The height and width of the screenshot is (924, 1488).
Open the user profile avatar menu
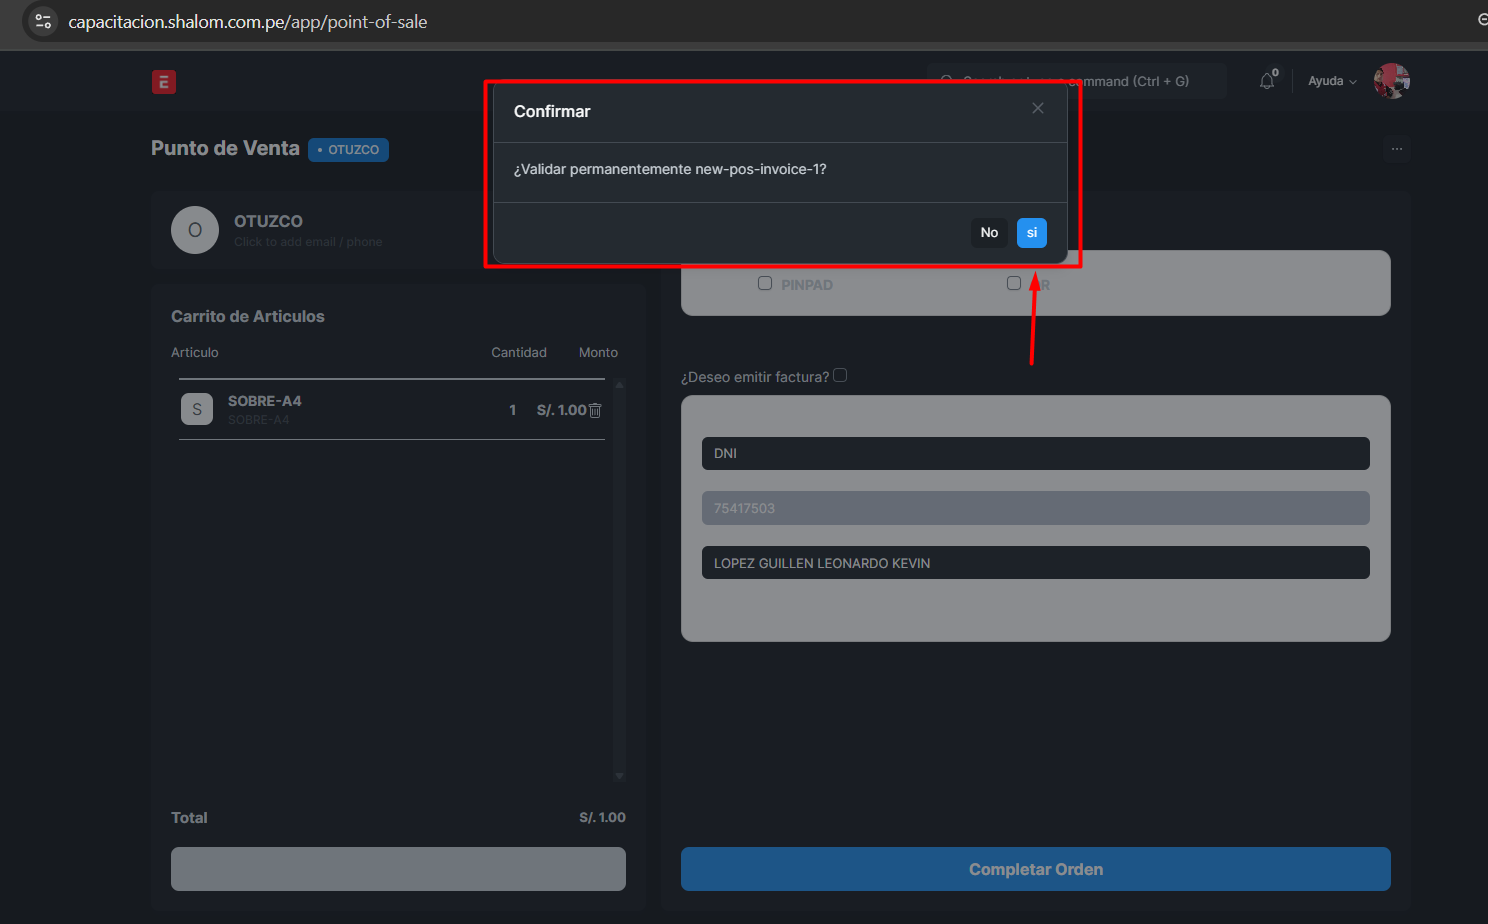pos(1391,81)
